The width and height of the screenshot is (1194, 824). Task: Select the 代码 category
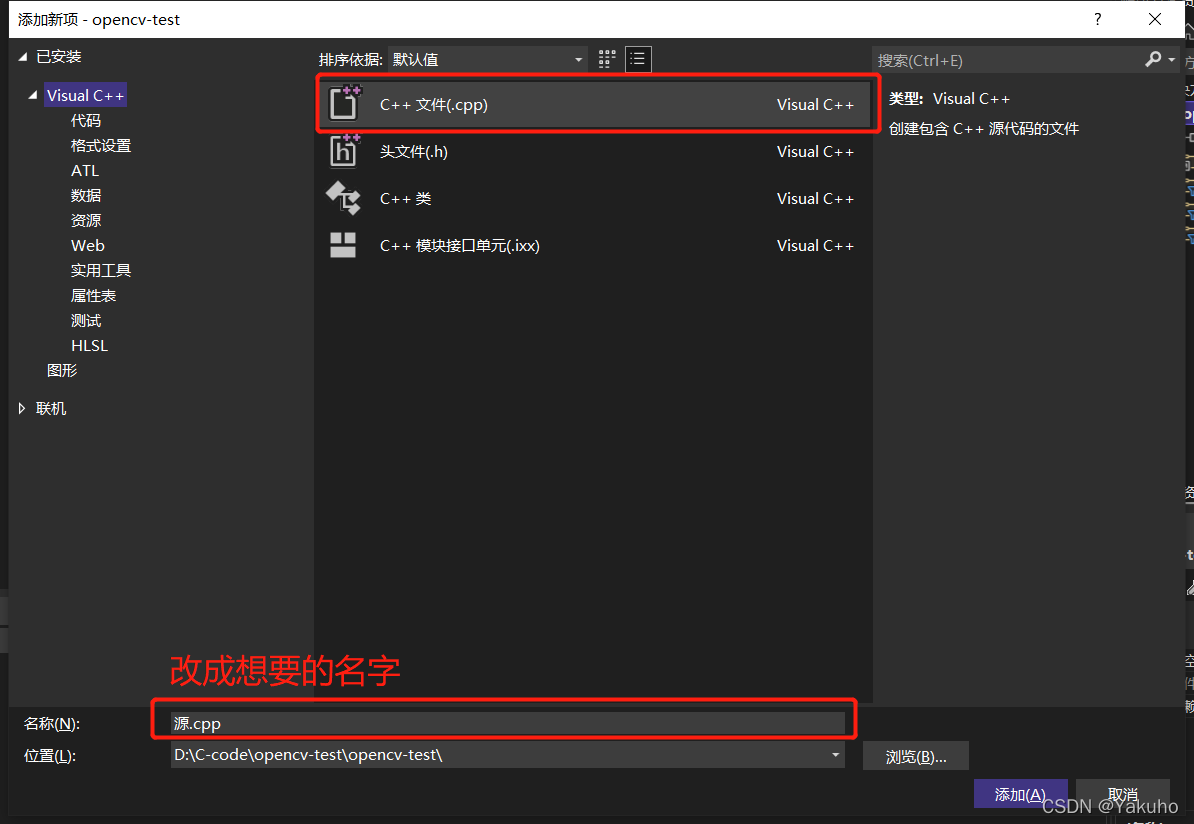tap(86, 120)
